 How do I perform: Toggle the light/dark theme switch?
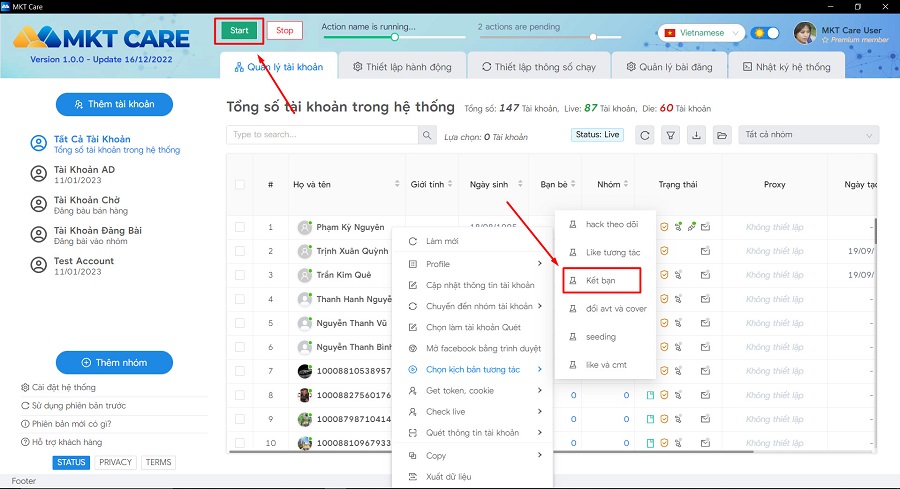click(765, 33)
